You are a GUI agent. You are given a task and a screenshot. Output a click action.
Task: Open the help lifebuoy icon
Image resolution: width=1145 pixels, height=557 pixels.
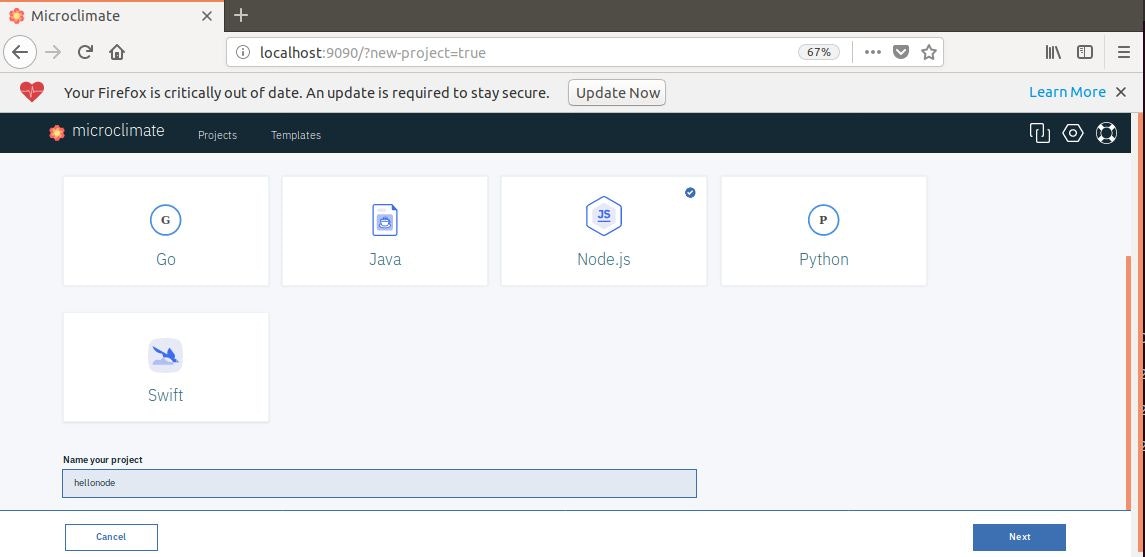tap(1106, 133)
